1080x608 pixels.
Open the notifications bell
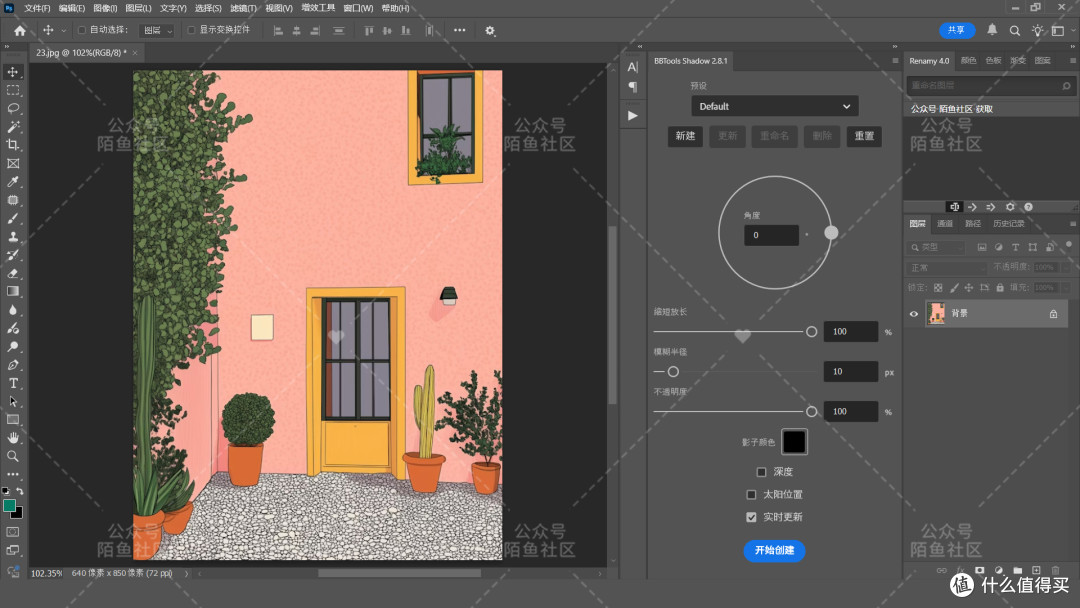click(x=992, y=30)
